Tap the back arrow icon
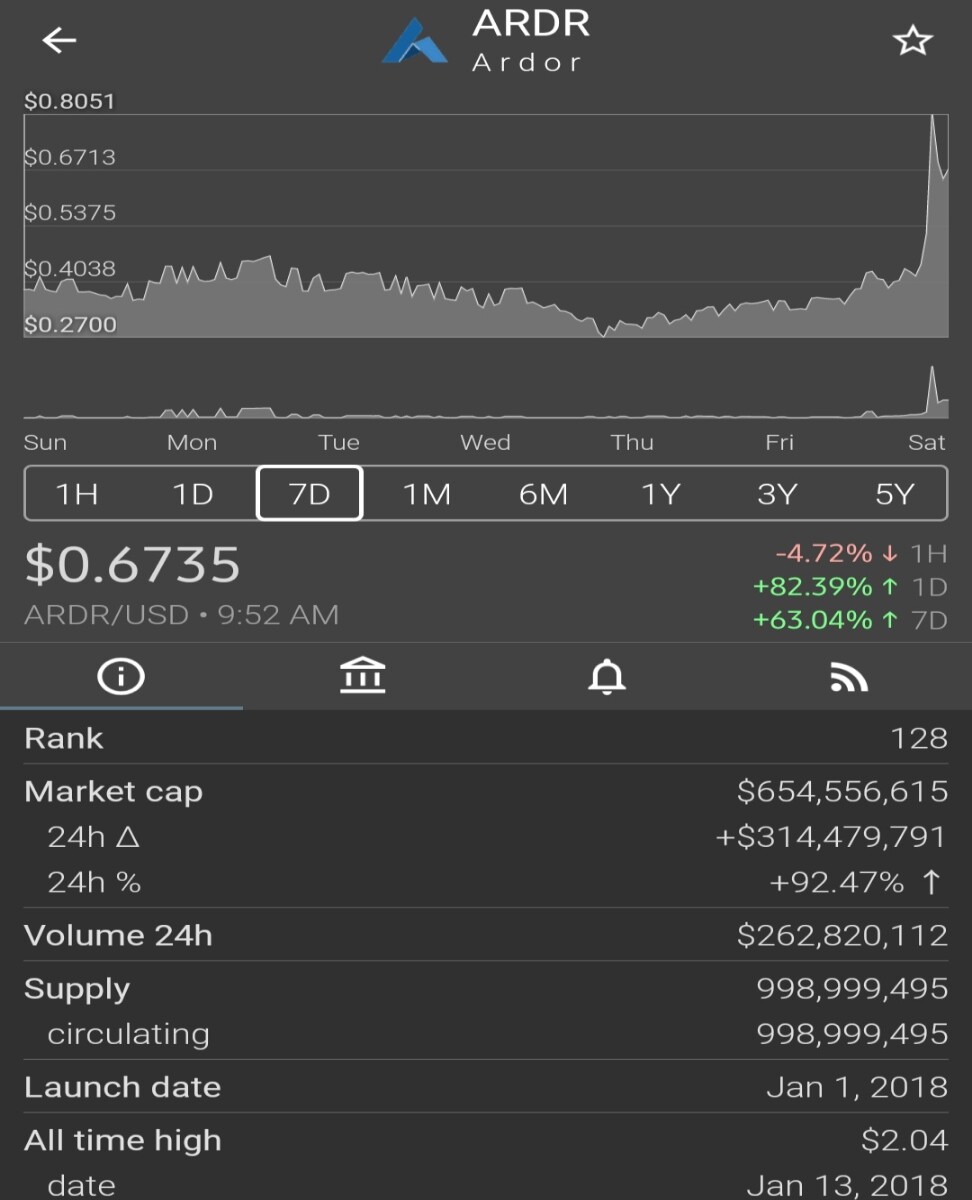Viewport: 972px width, 1200px height. pos(59,40)
